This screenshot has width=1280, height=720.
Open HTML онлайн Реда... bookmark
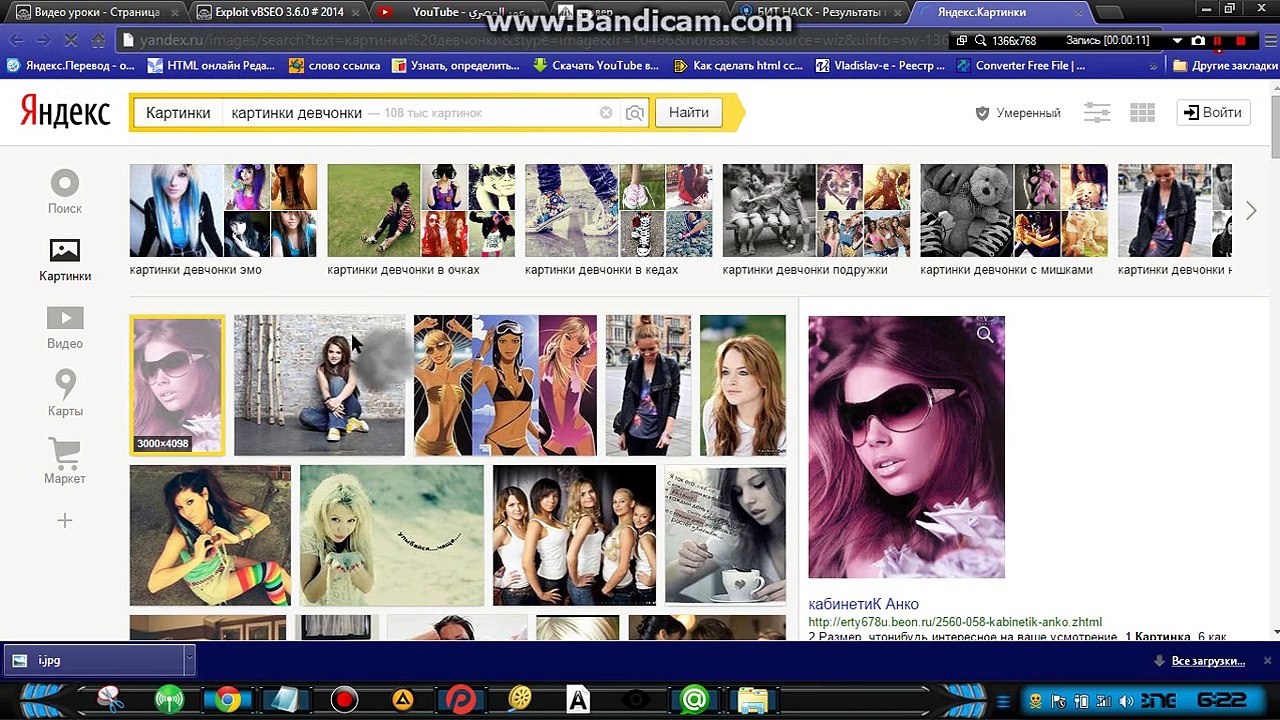pos(211,65)
